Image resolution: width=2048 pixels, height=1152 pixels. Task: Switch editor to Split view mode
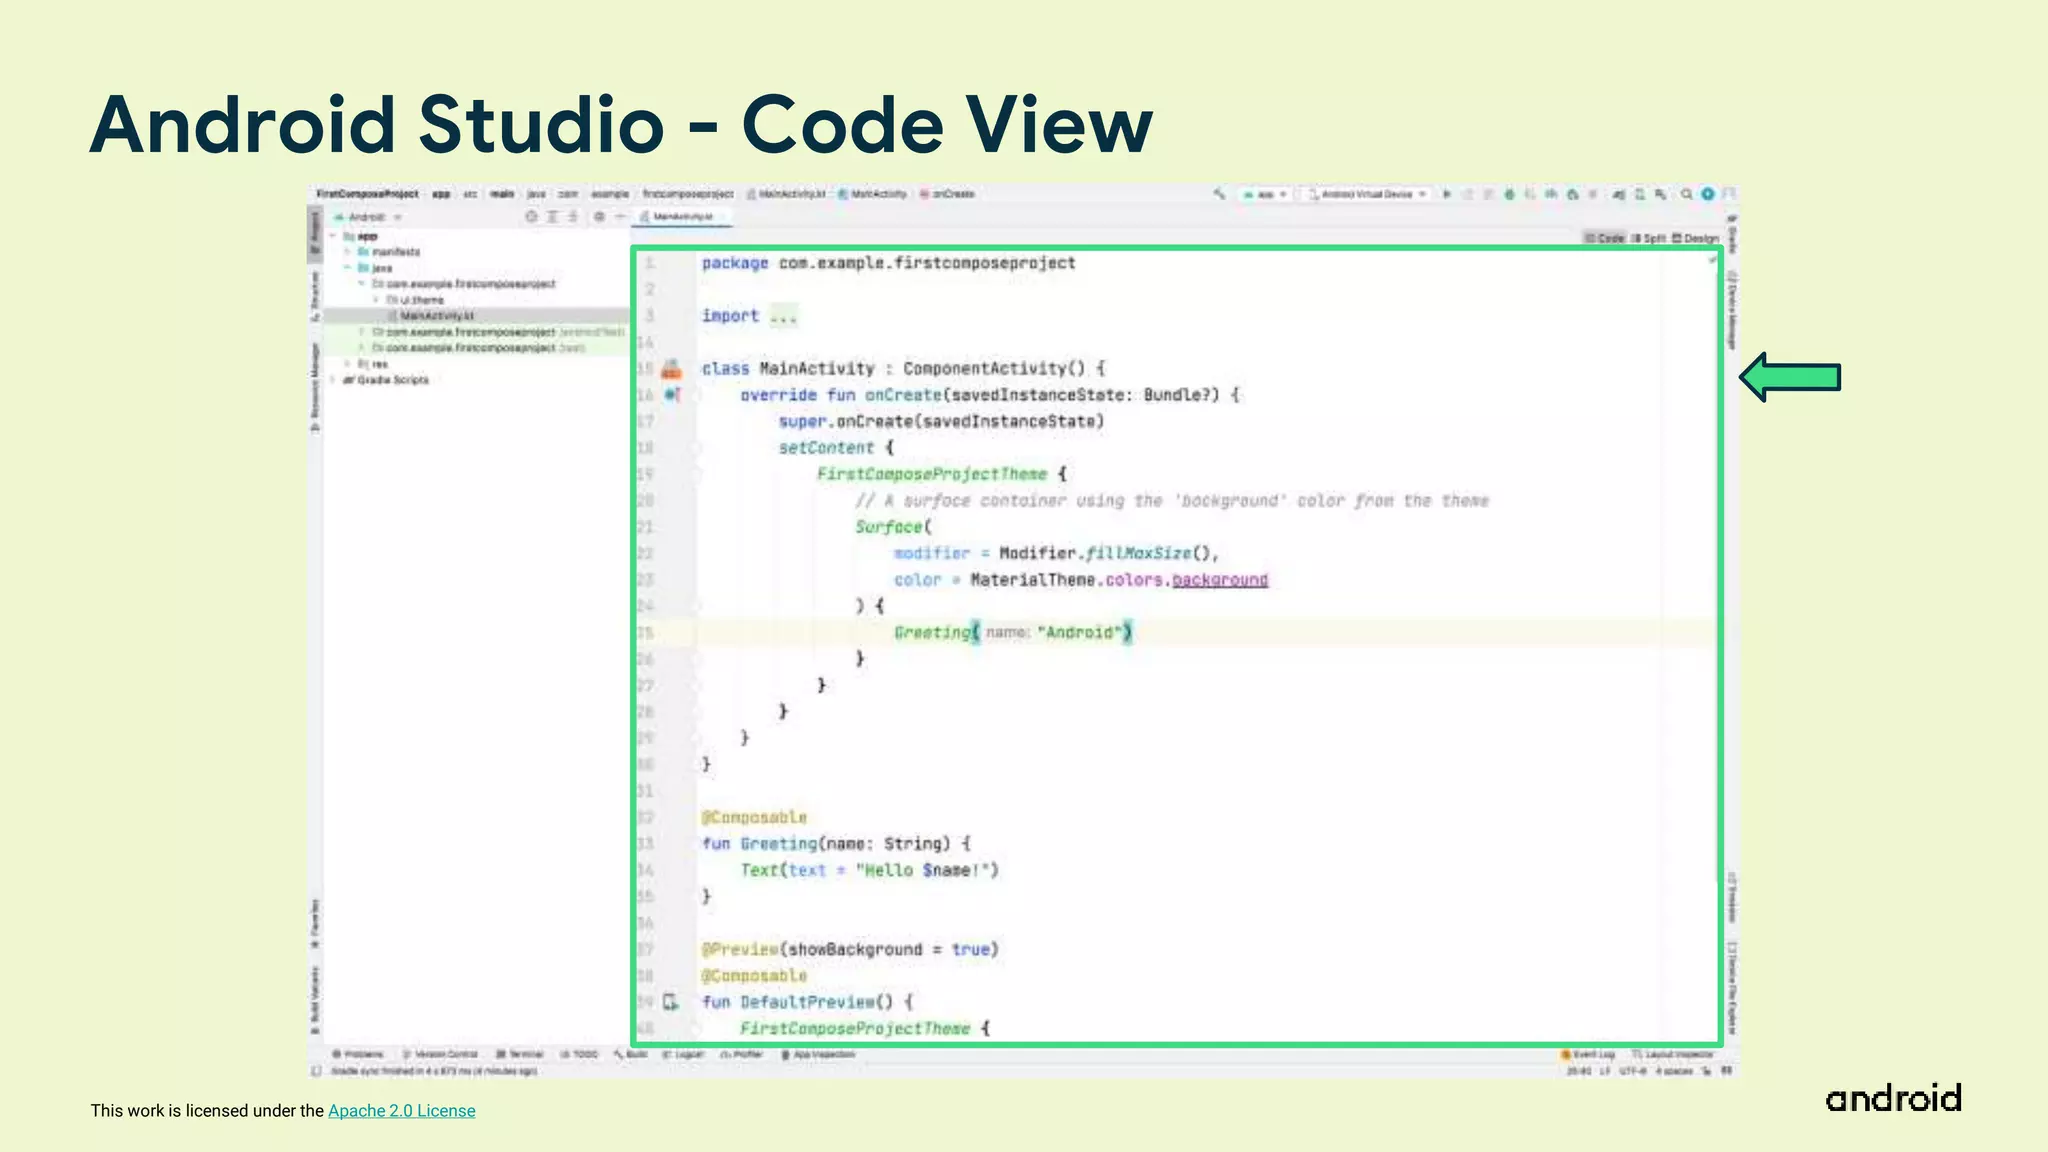[1648, 238]
